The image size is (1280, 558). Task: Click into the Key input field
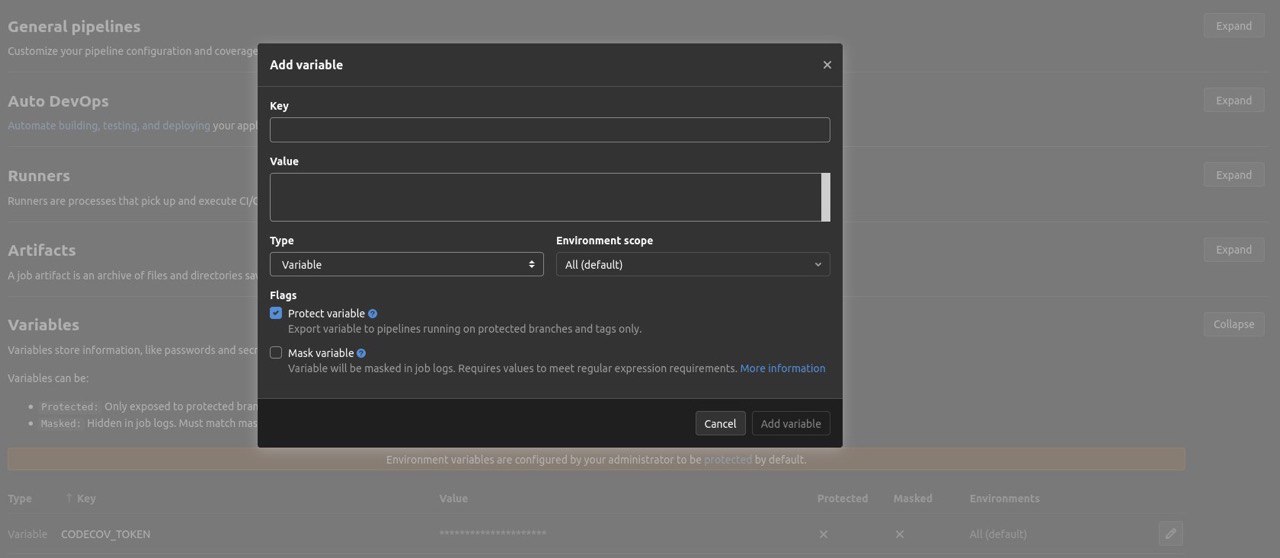point(550,129)
